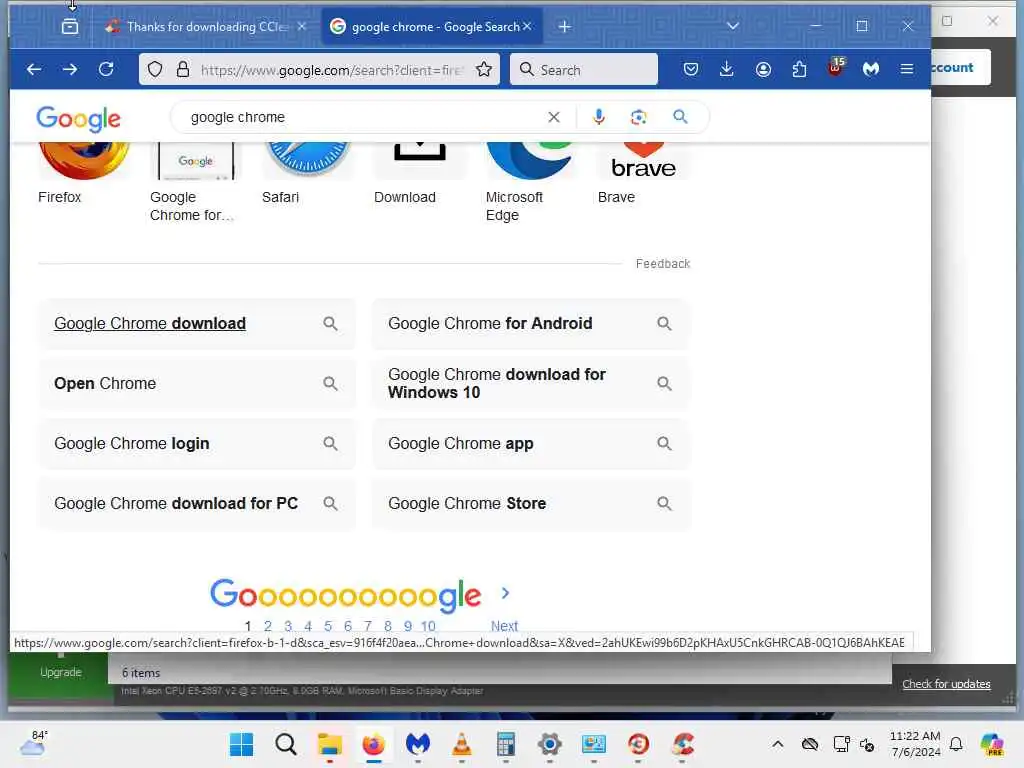1024x768 pixels.
Task: Open the extensions puzzle icon
Action: tap(799, 69)
